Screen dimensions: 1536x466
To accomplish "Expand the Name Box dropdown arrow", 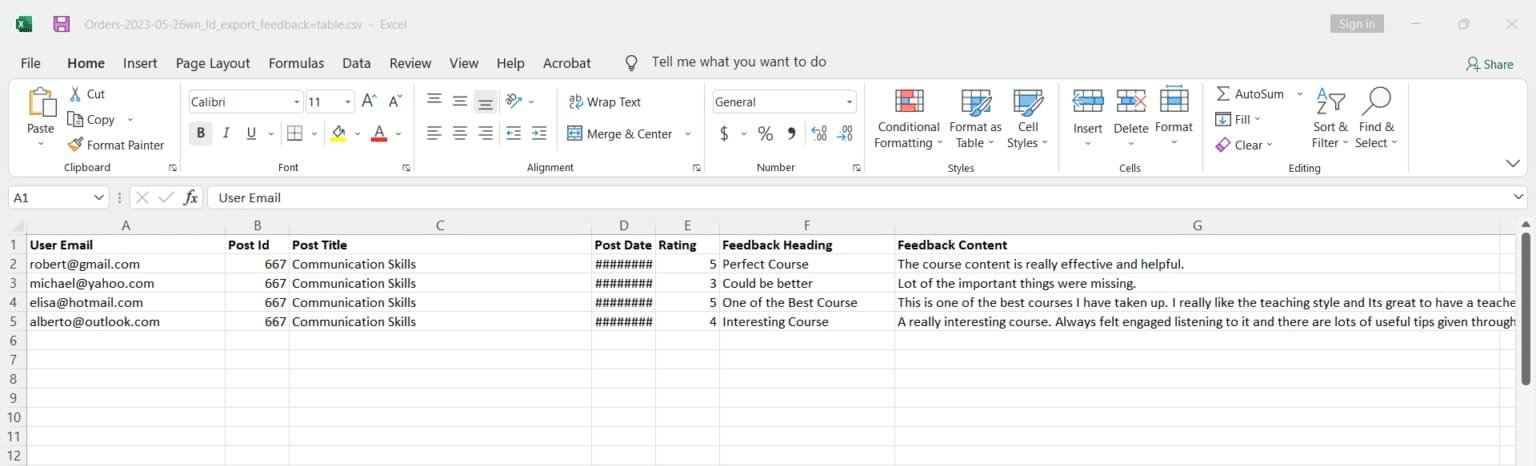I will [x=98, y=198].
